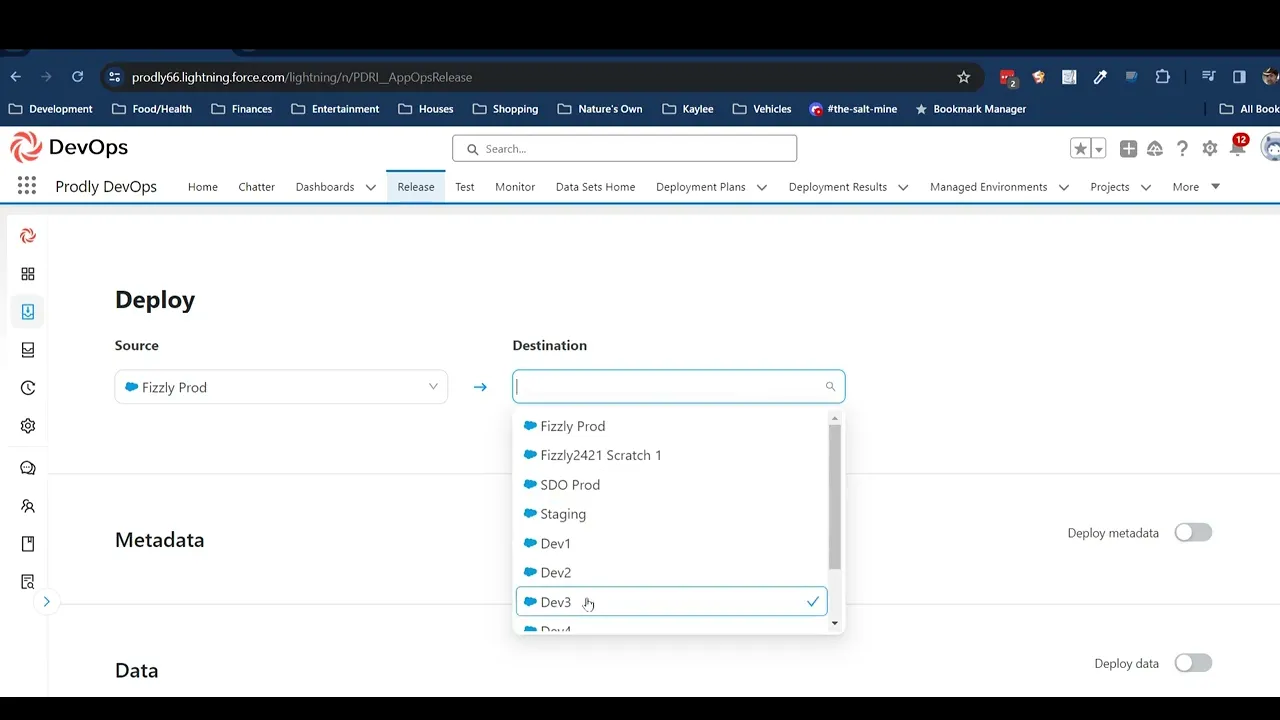Choose Staging as destination

click(x=671, y=514)
